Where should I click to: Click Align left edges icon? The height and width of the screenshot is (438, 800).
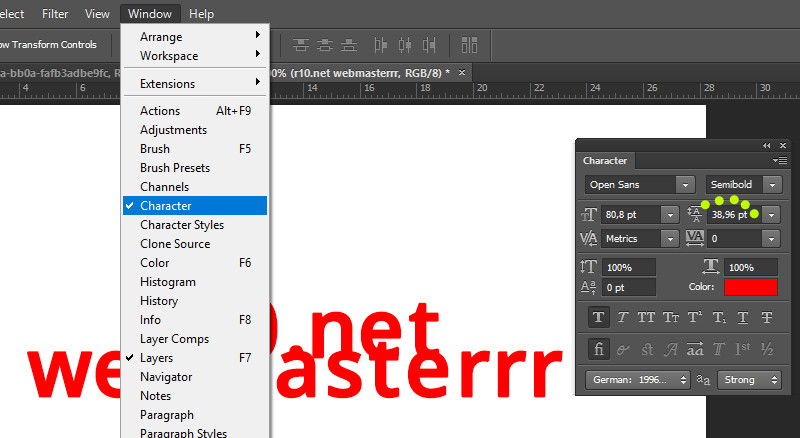381,45
